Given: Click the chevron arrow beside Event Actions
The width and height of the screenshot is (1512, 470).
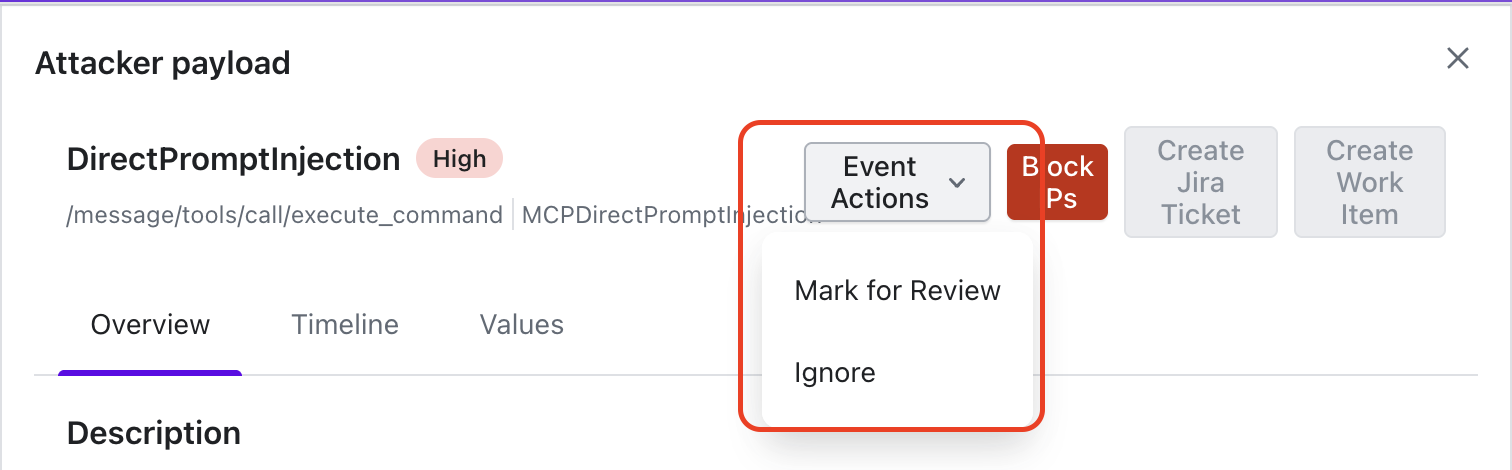Looking at the screenshot, I should (957, 183).
